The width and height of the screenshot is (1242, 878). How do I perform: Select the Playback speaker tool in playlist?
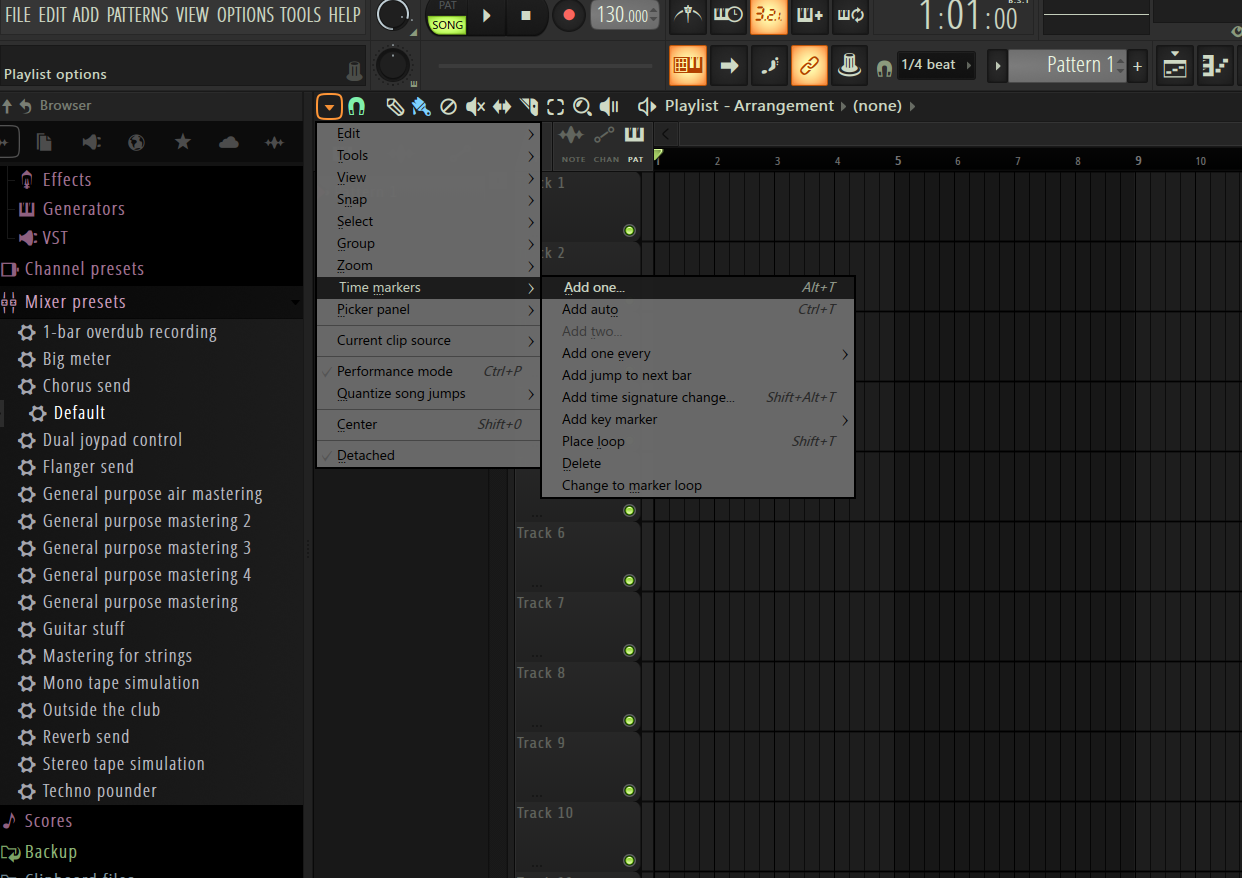pos(609,106)
